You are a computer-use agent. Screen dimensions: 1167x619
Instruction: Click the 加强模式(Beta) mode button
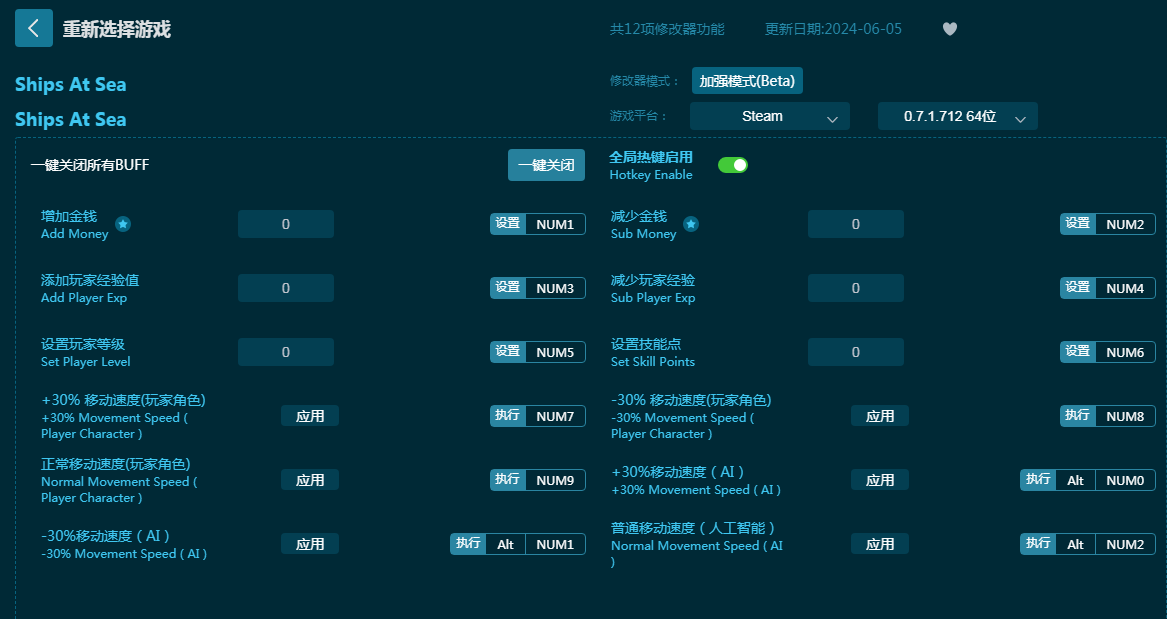point(746,80)
